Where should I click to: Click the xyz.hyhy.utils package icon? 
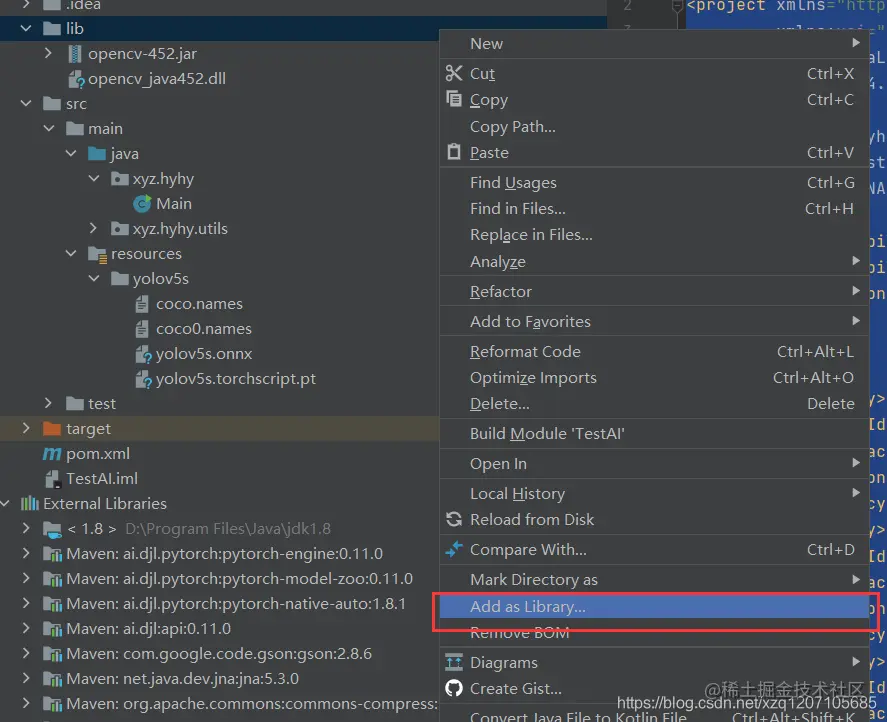pyautogui.click(x=119, y=229)
